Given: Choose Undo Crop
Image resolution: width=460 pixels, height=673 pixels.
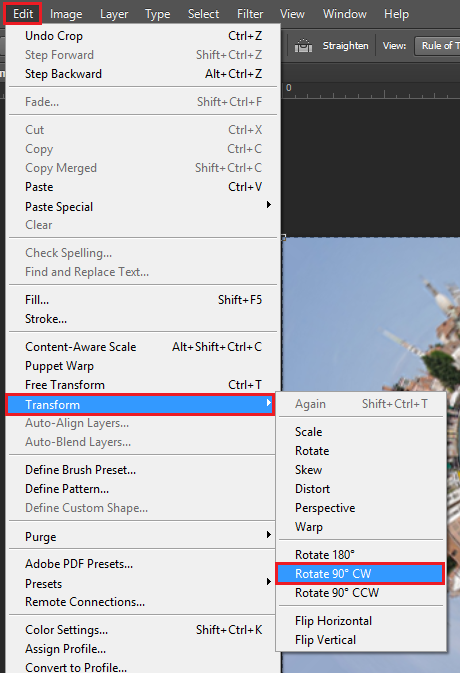Looking at the screenshot, I should click(x=143, y=36).
